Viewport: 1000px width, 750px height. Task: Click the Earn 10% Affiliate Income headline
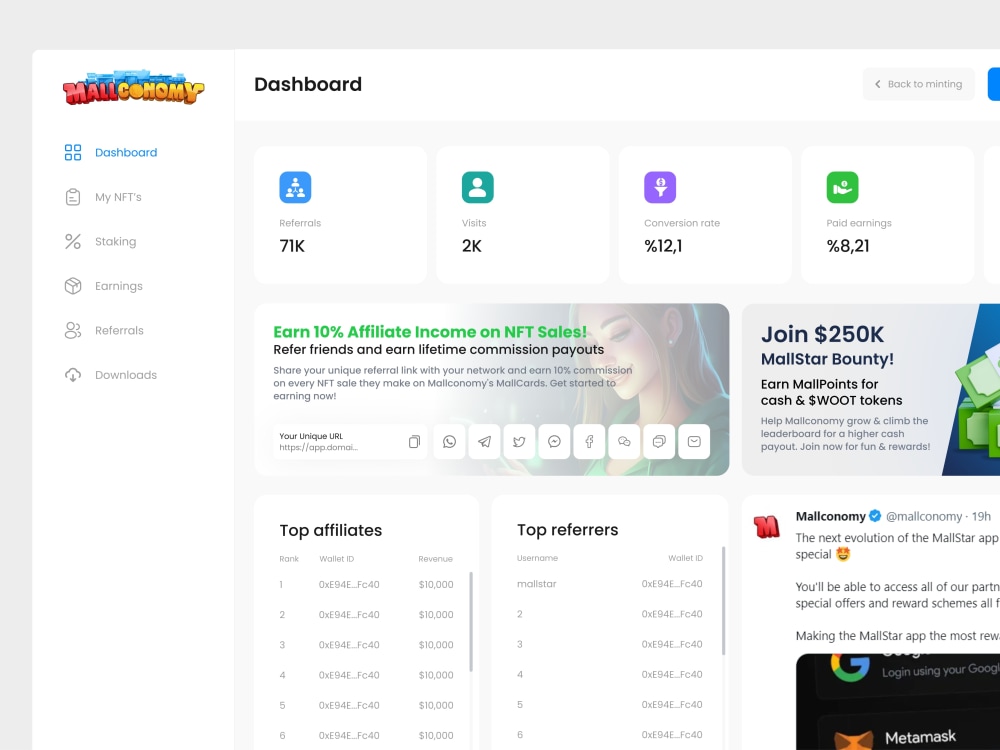tap(430, 332)
